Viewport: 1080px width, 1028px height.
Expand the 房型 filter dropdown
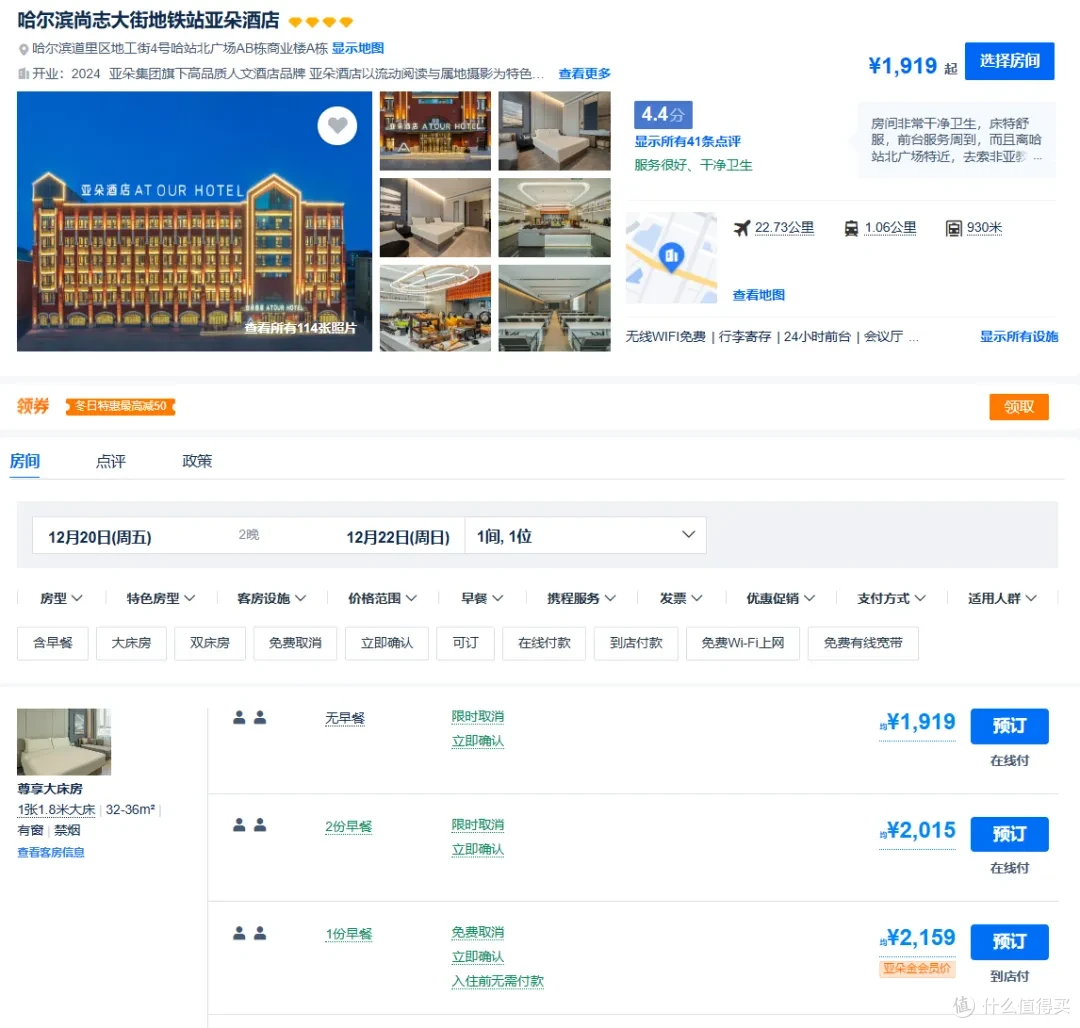pyautogui.click(x=61, y=598)
